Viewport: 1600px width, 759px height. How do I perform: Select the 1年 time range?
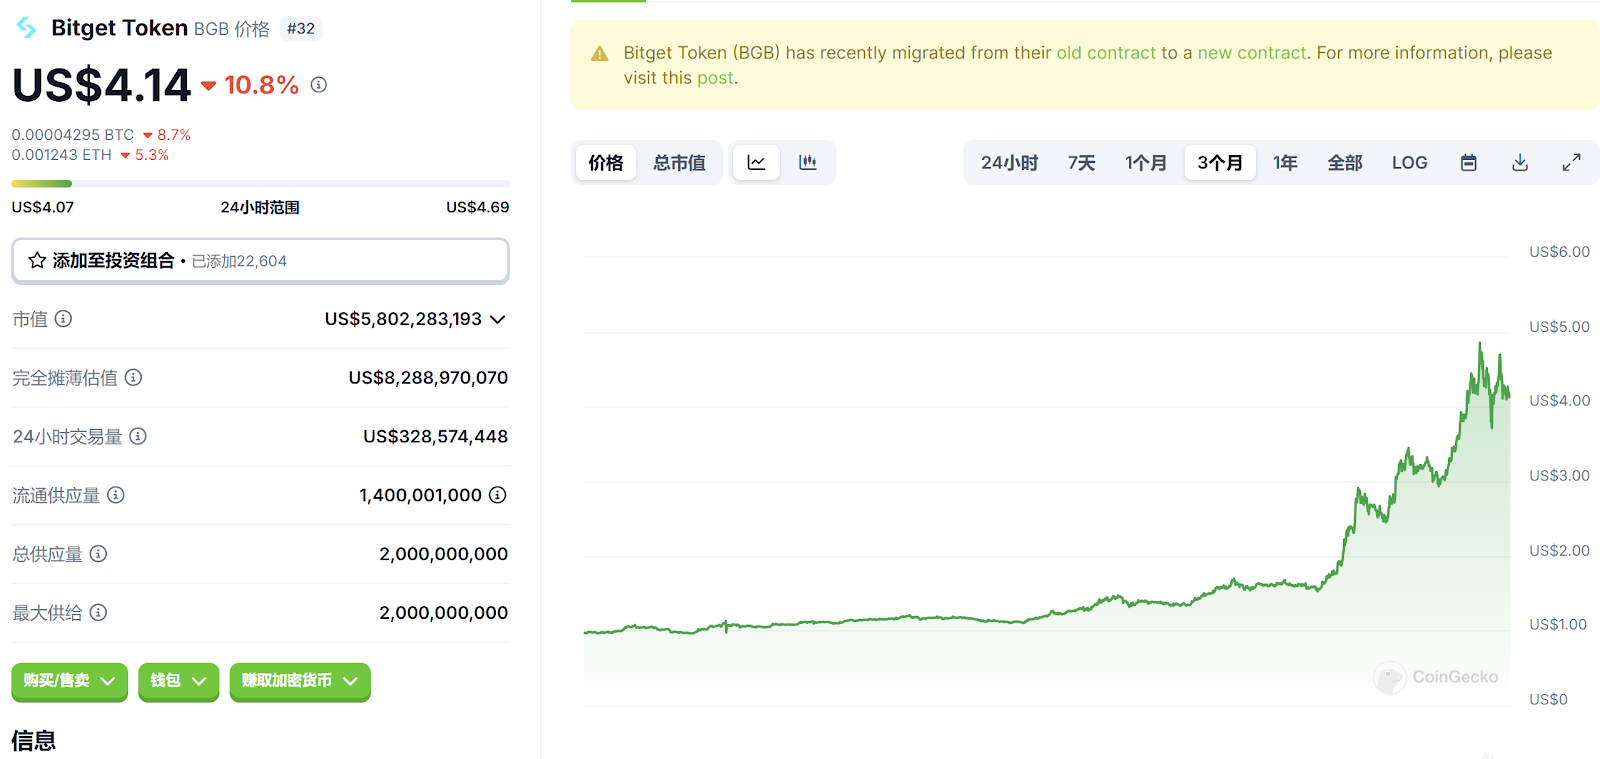(1285, 163)
